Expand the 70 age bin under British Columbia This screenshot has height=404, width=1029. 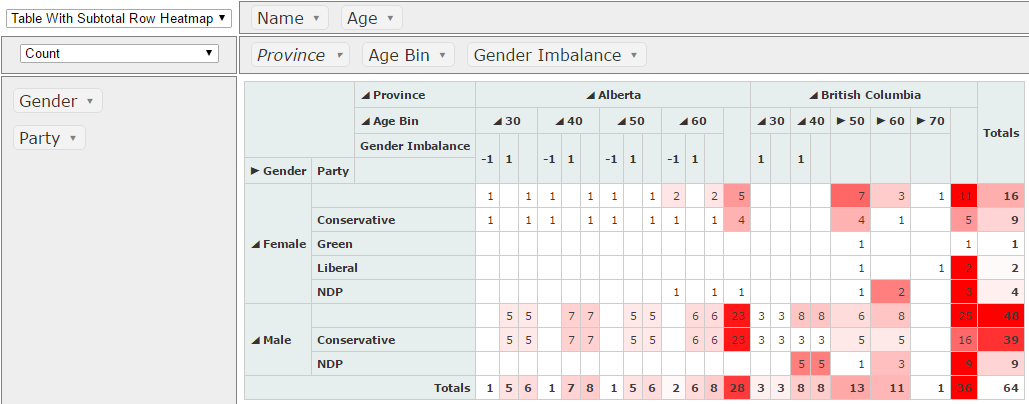click(921, 121)
